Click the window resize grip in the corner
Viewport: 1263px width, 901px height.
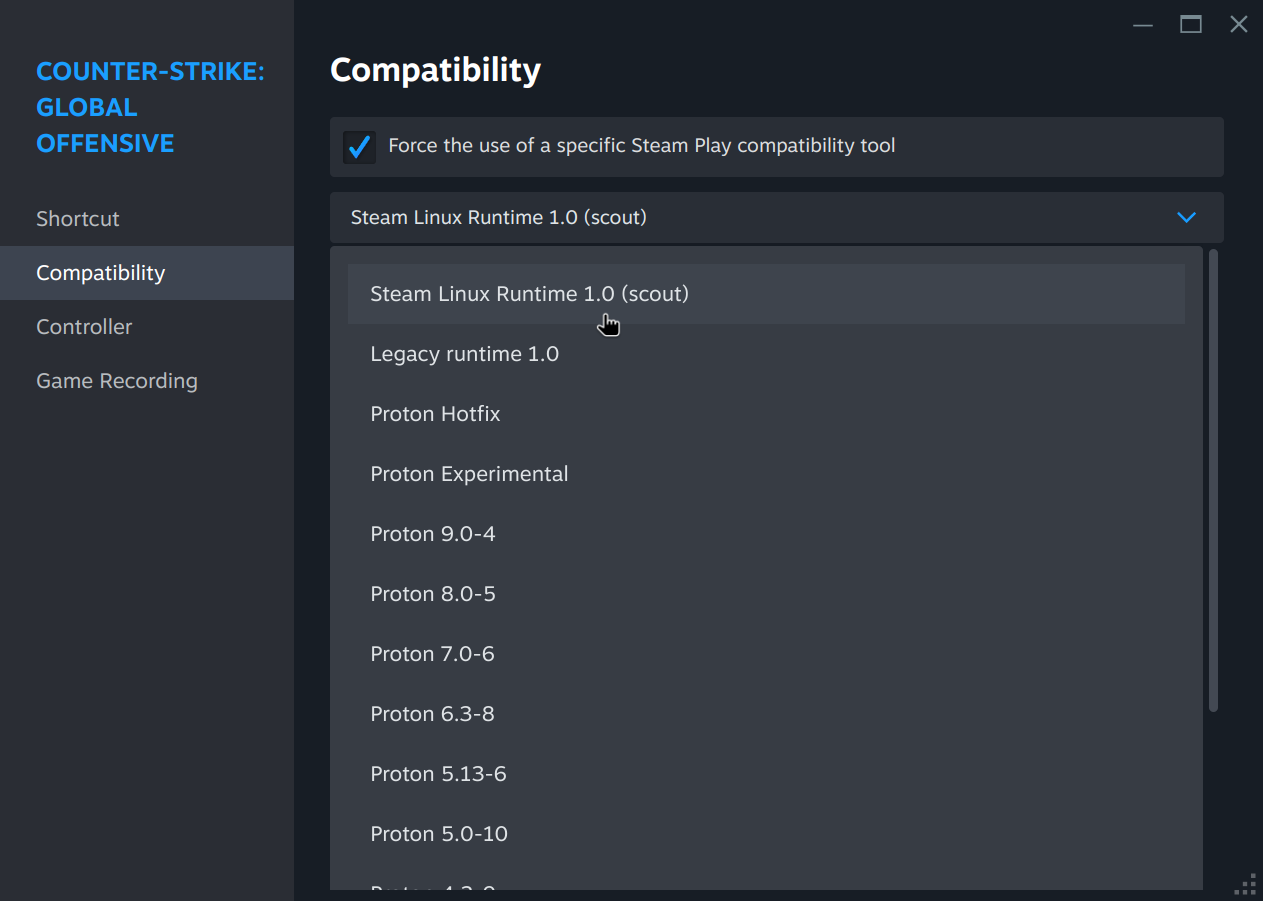click(1246, 885)
